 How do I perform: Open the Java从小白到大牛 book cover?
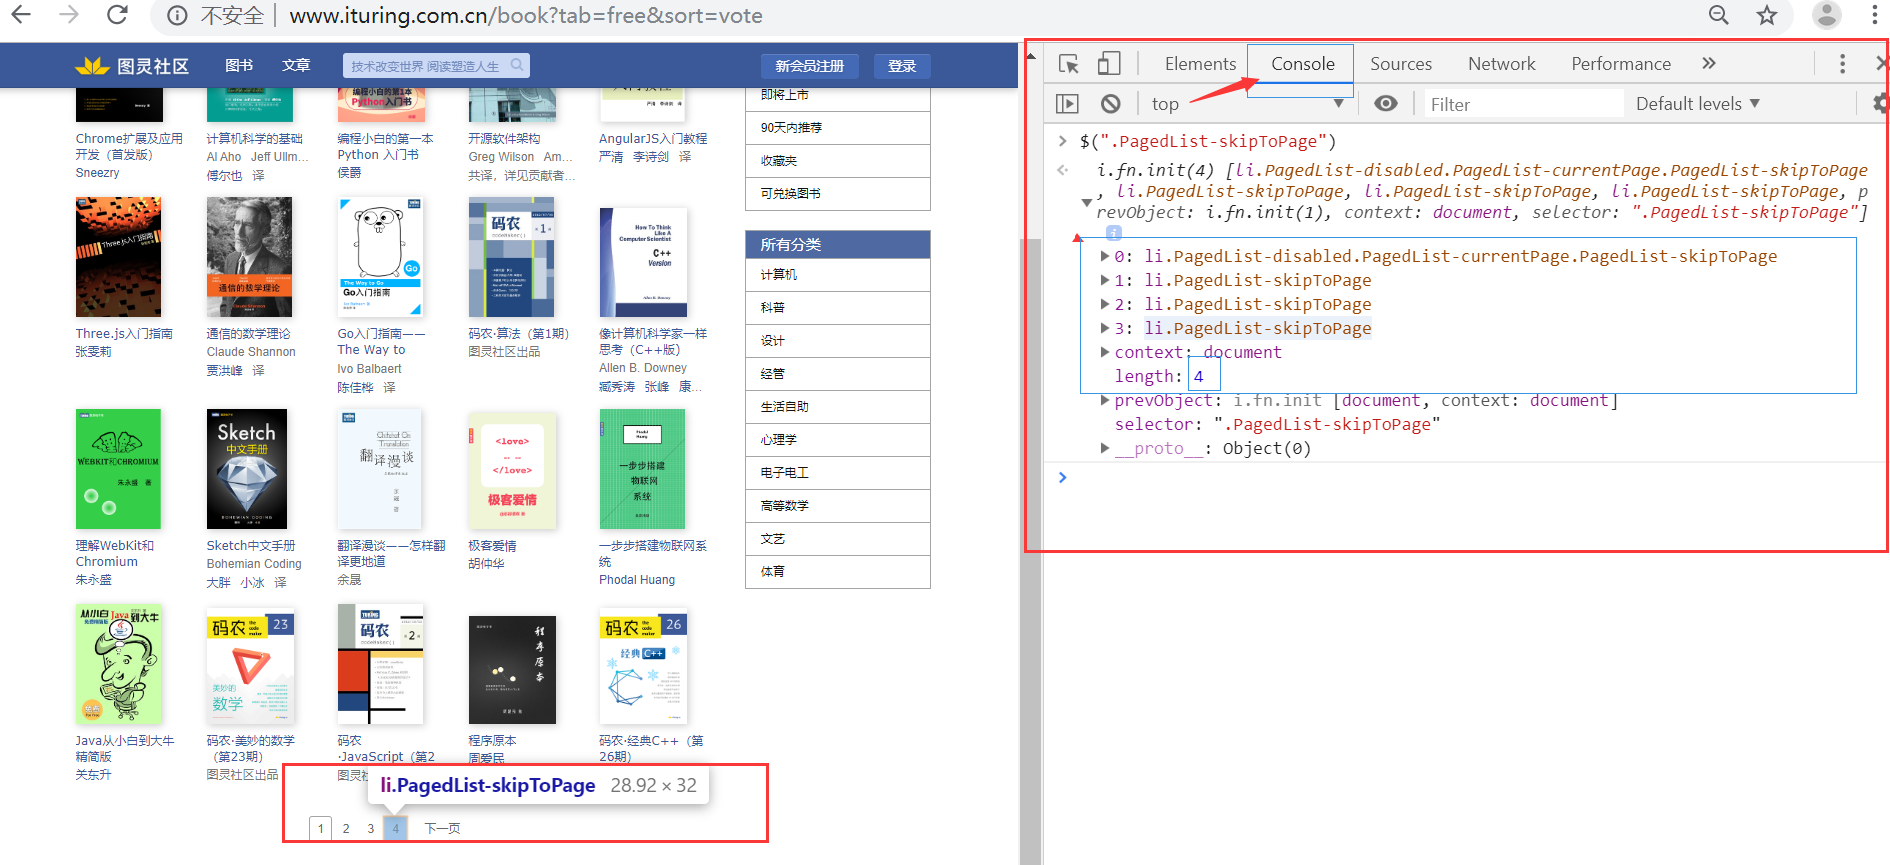(x=118, y=664)
